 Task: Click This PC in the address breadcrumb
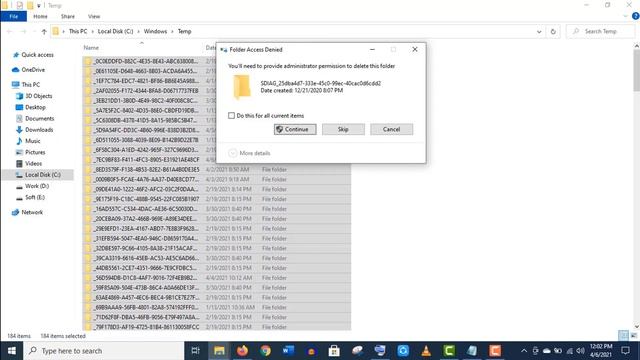(x=78, y=31)
